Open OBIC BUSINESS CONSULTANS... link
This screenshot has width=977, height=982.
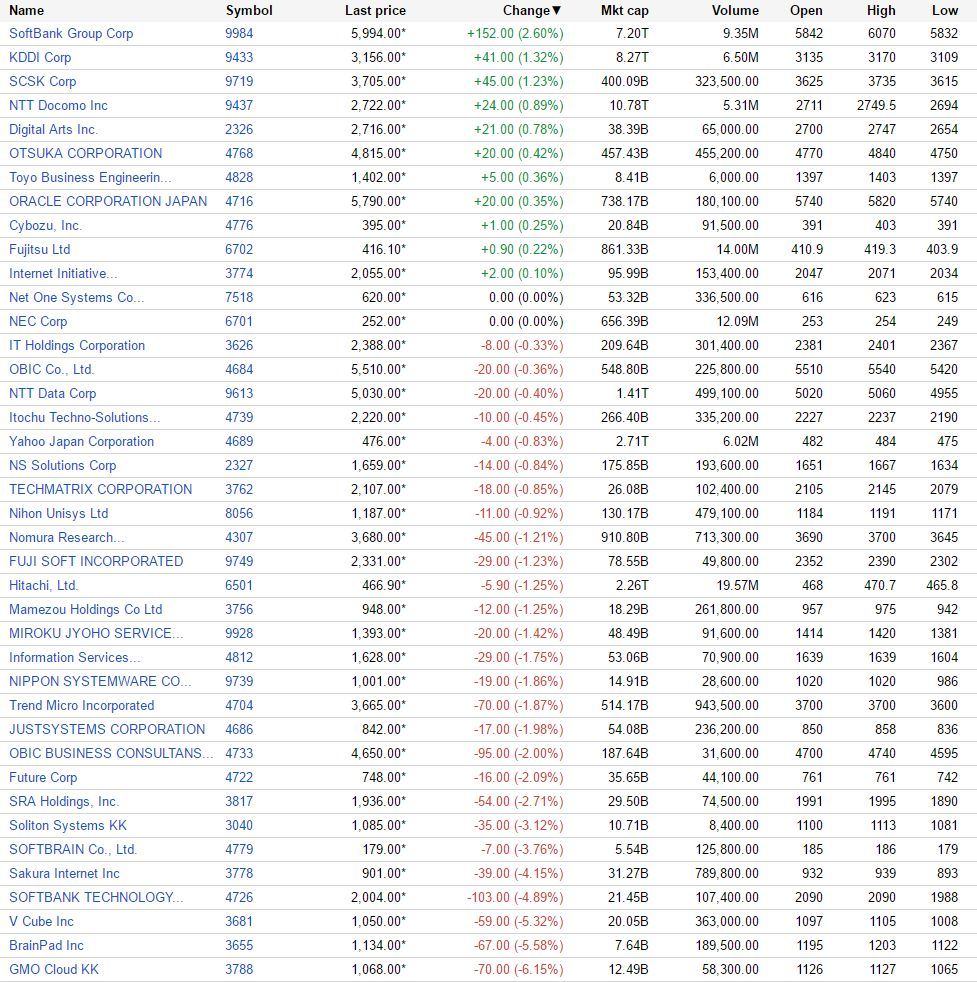click(x=111, y=754)
